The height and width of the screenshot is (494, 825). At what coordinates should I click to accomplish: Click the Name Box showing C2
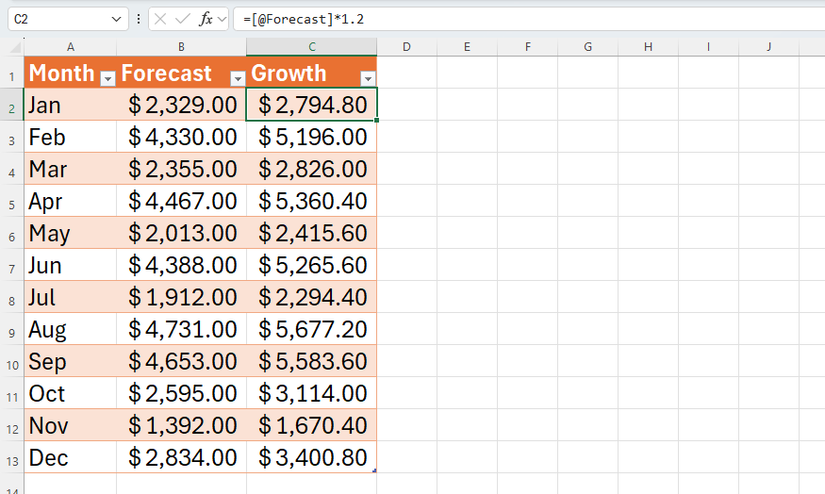[x=68, y=19]
